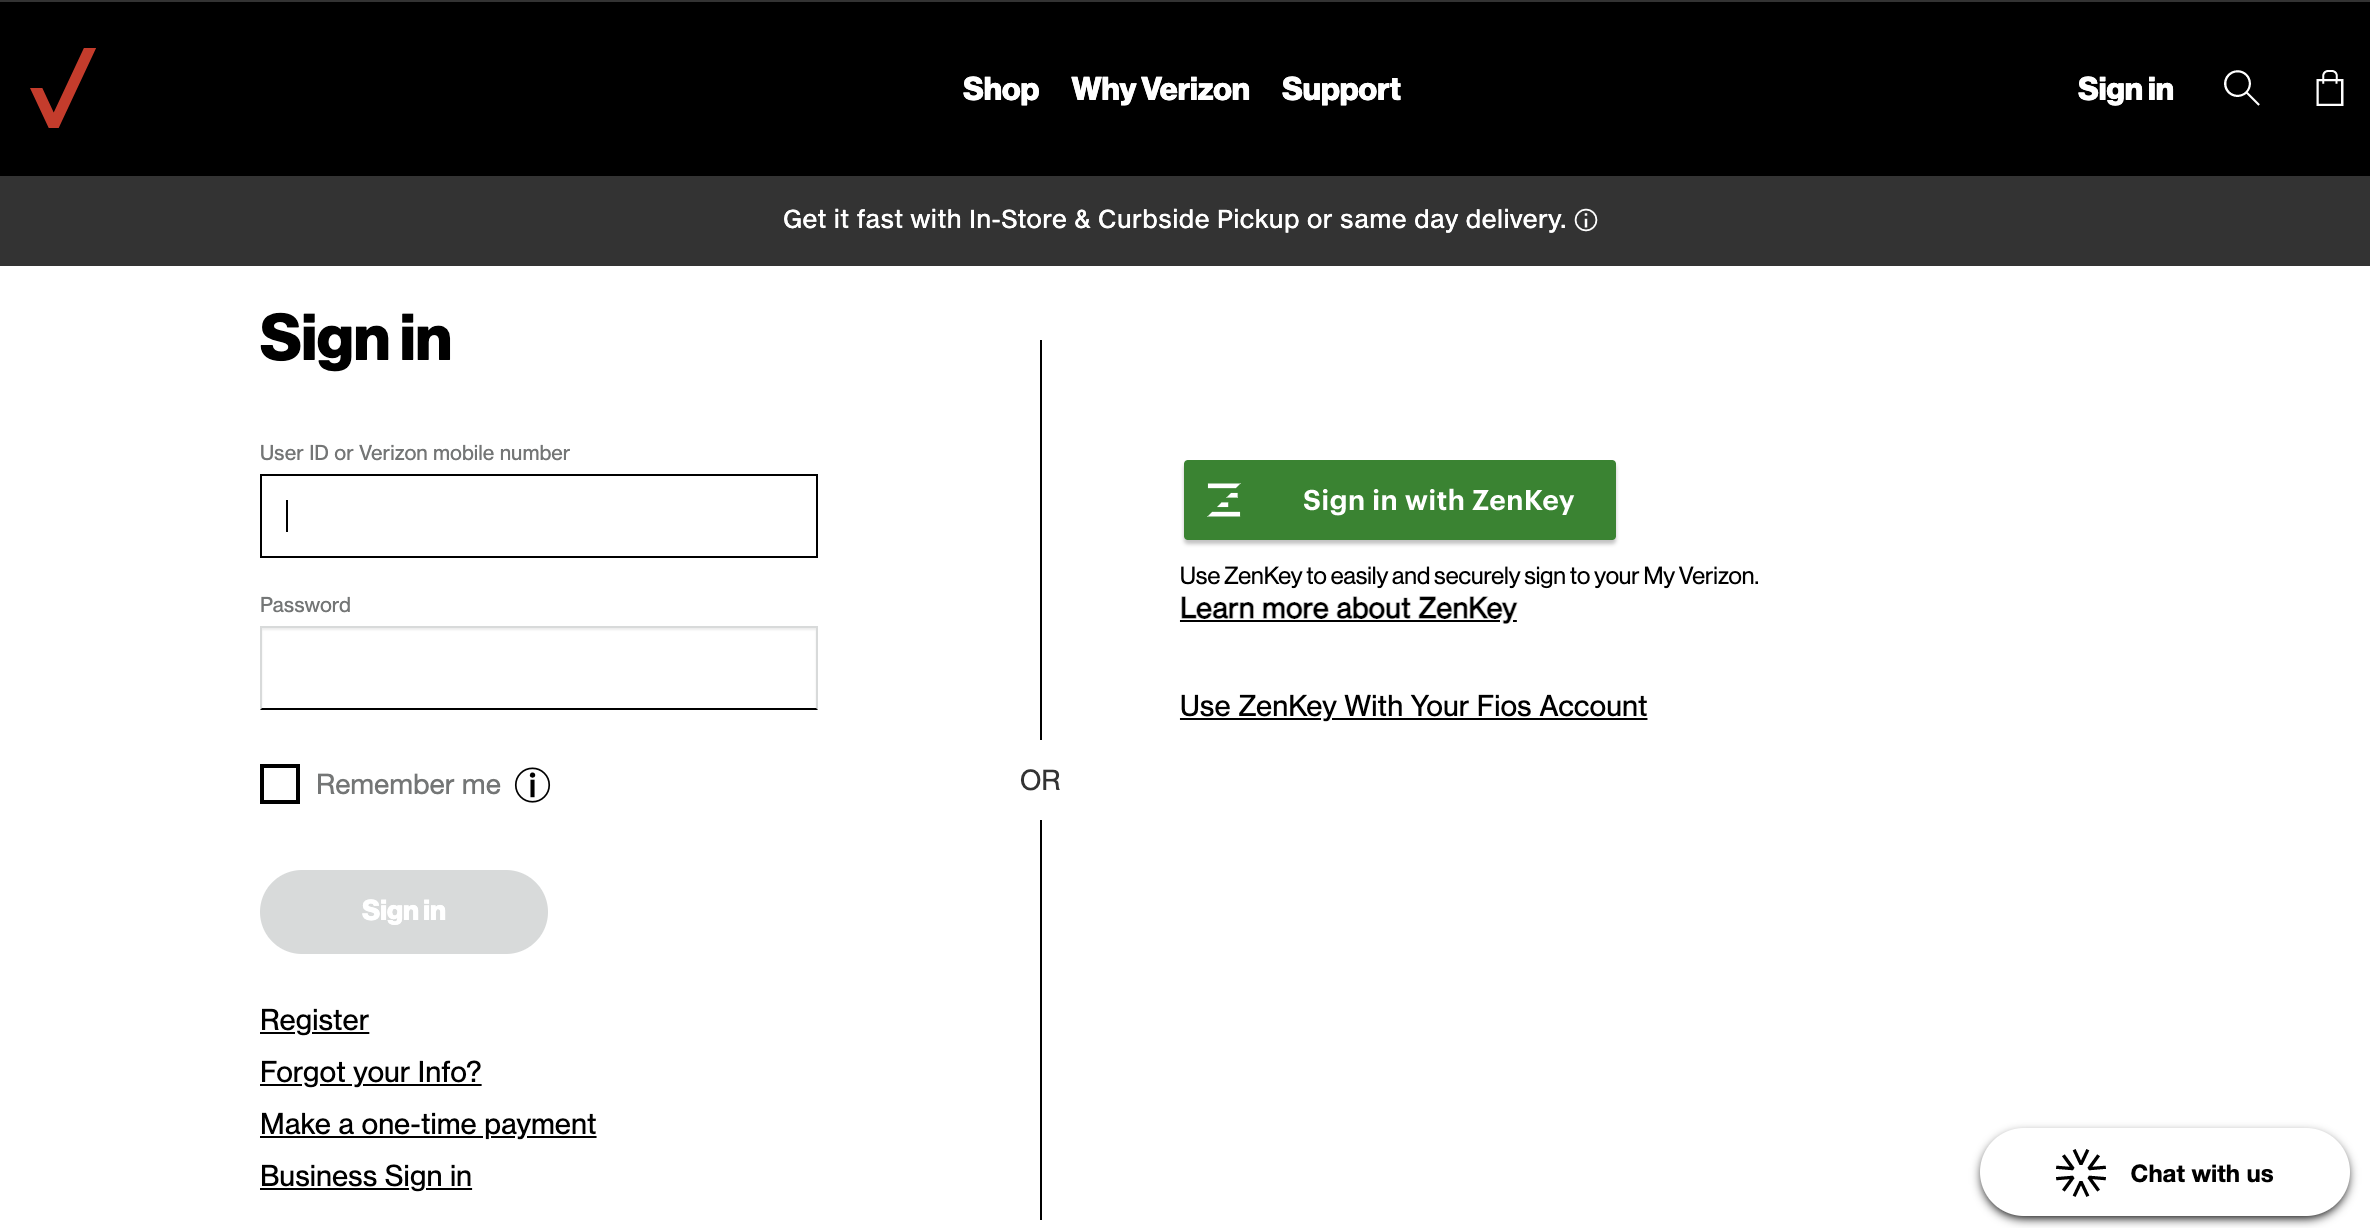Click Make a one-time payment link
This screenshot has width=2370, height=1228.
tap(427, 1121)
